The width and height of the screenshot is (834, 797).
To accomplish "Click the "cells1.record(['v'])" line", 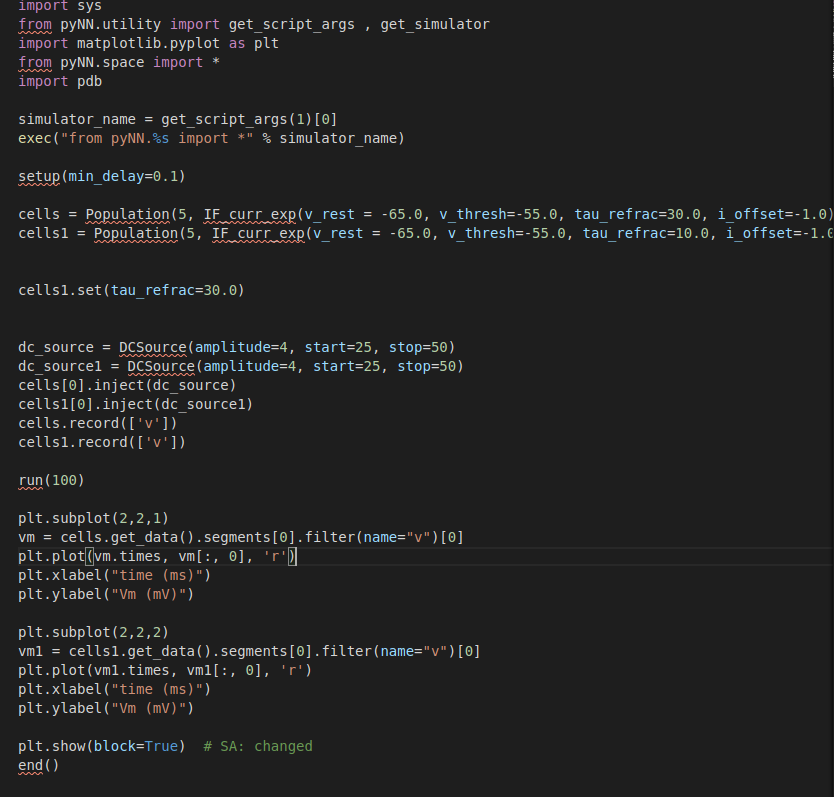I will [102, 443].
